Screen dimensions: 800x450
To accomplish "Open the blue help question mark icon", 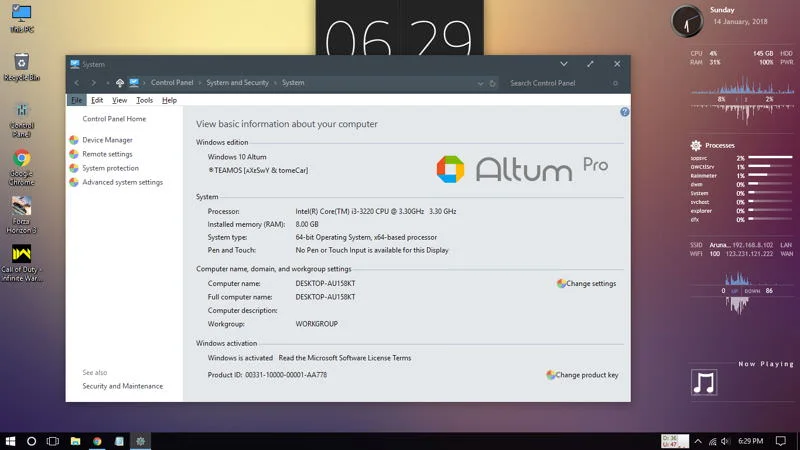I will pyautogui.click(x=624, y=112).
